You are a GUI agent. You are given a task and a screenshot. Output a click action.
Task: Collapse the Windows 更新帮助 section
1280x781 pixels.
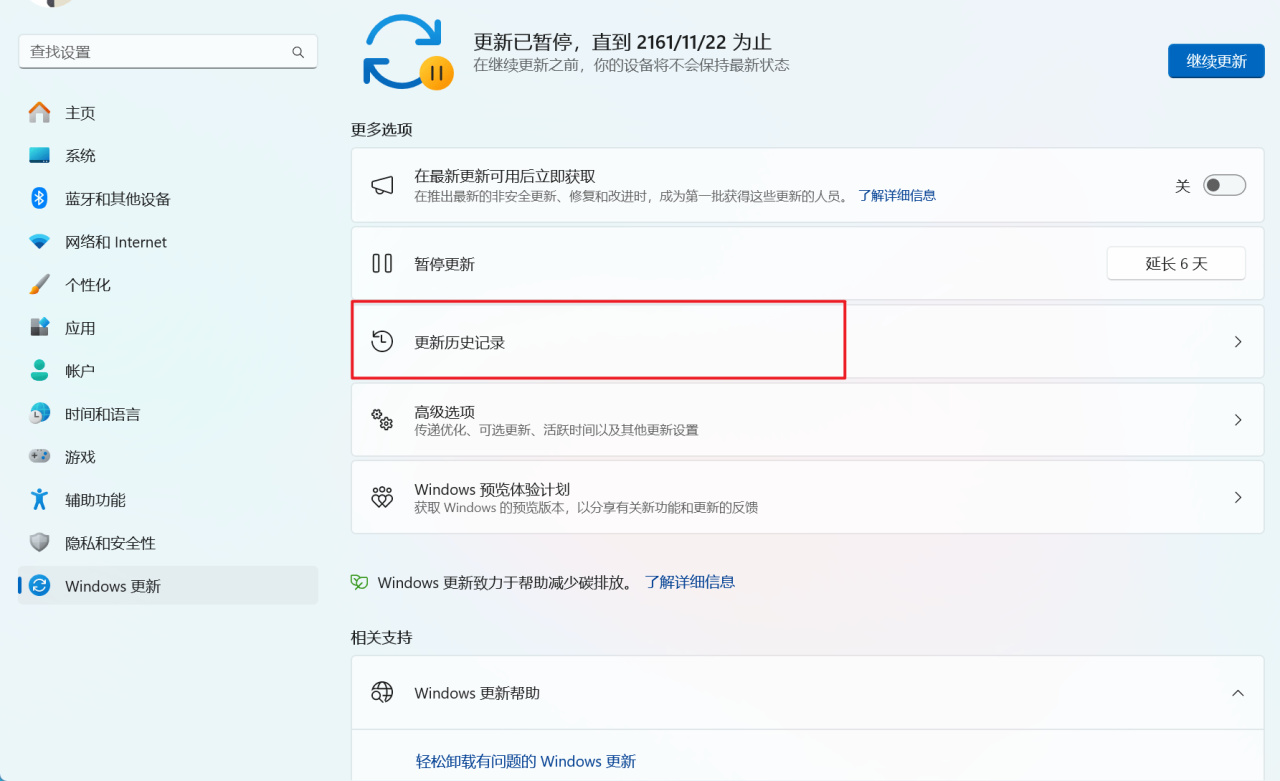1238,693
